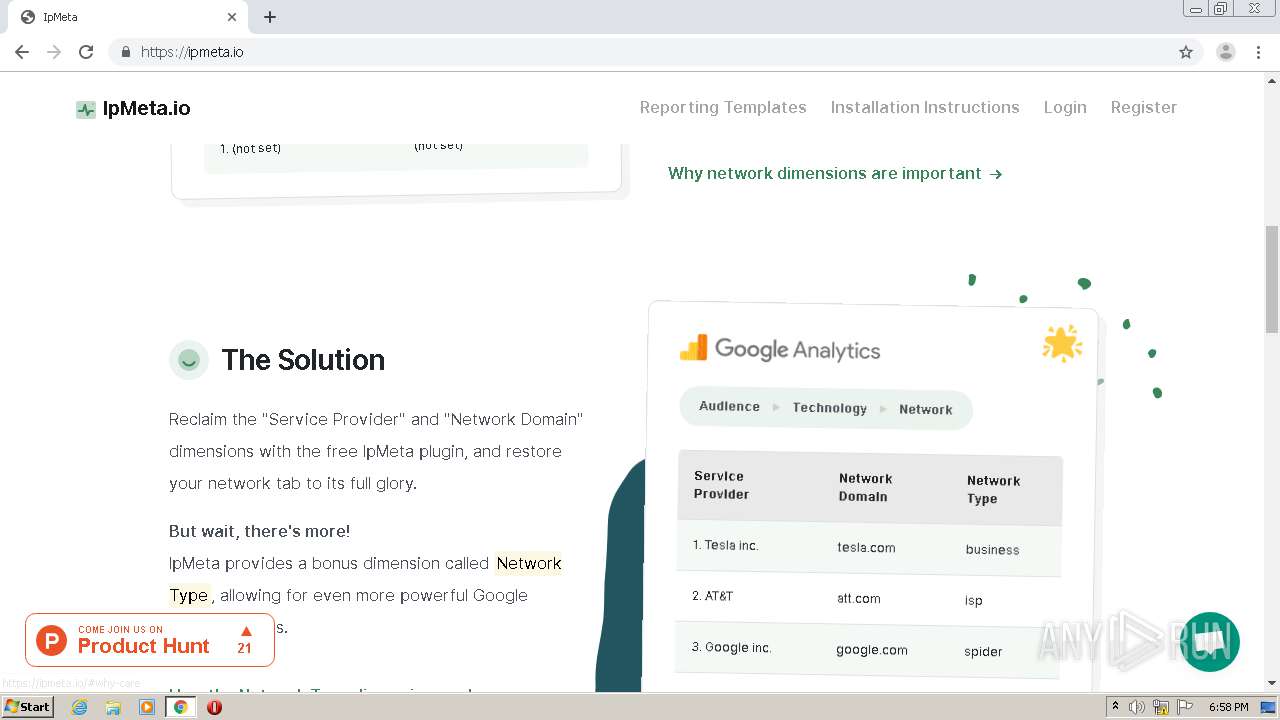1280x720 pixels.
Task: Click 'The Solution' heading
Action: point(303,360)
